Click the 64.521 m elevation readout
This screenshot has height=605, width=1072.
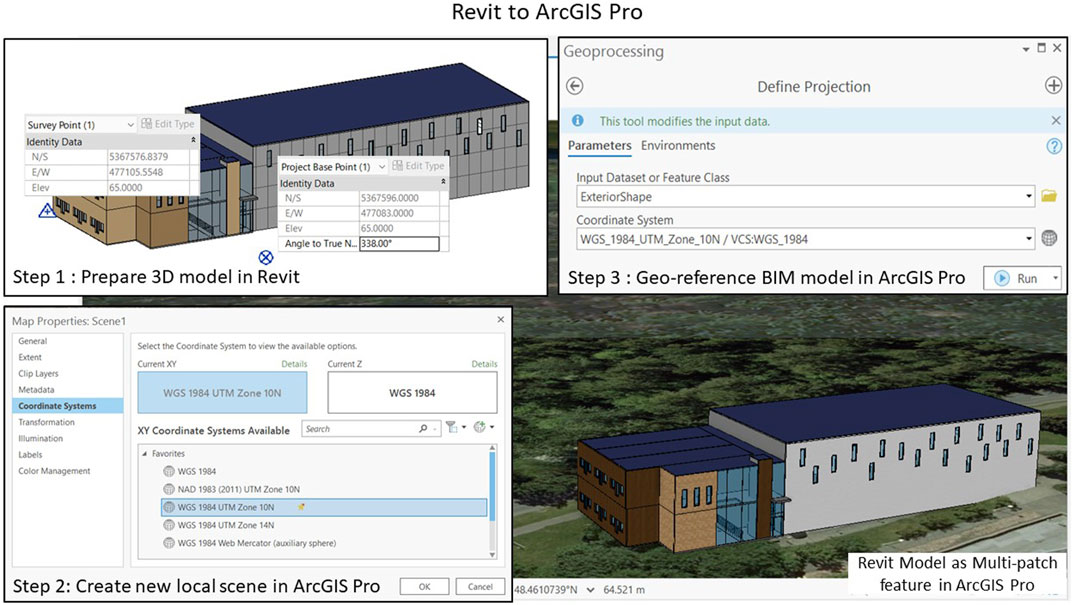click(624, 589)
